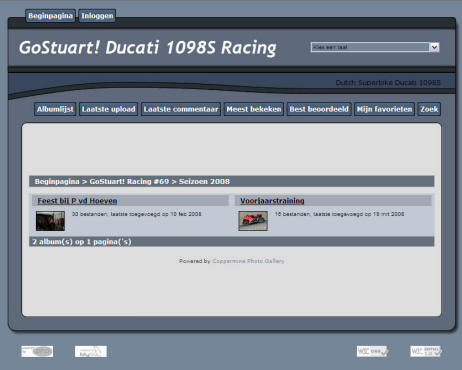
Task: Expand the language selection dropdown arrow
Action: (x=434, y=47)
